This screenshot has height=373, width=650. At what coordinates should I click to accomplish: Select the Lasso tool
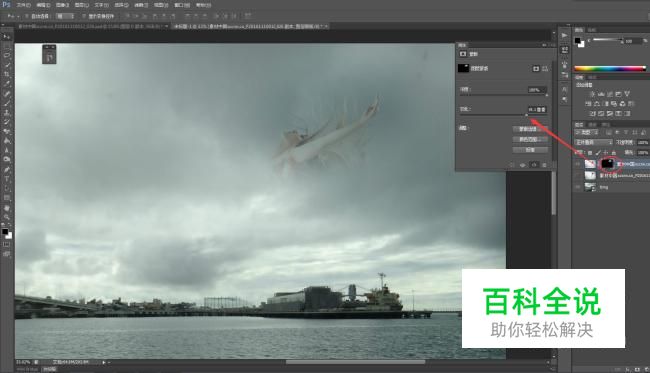(7, 55)
